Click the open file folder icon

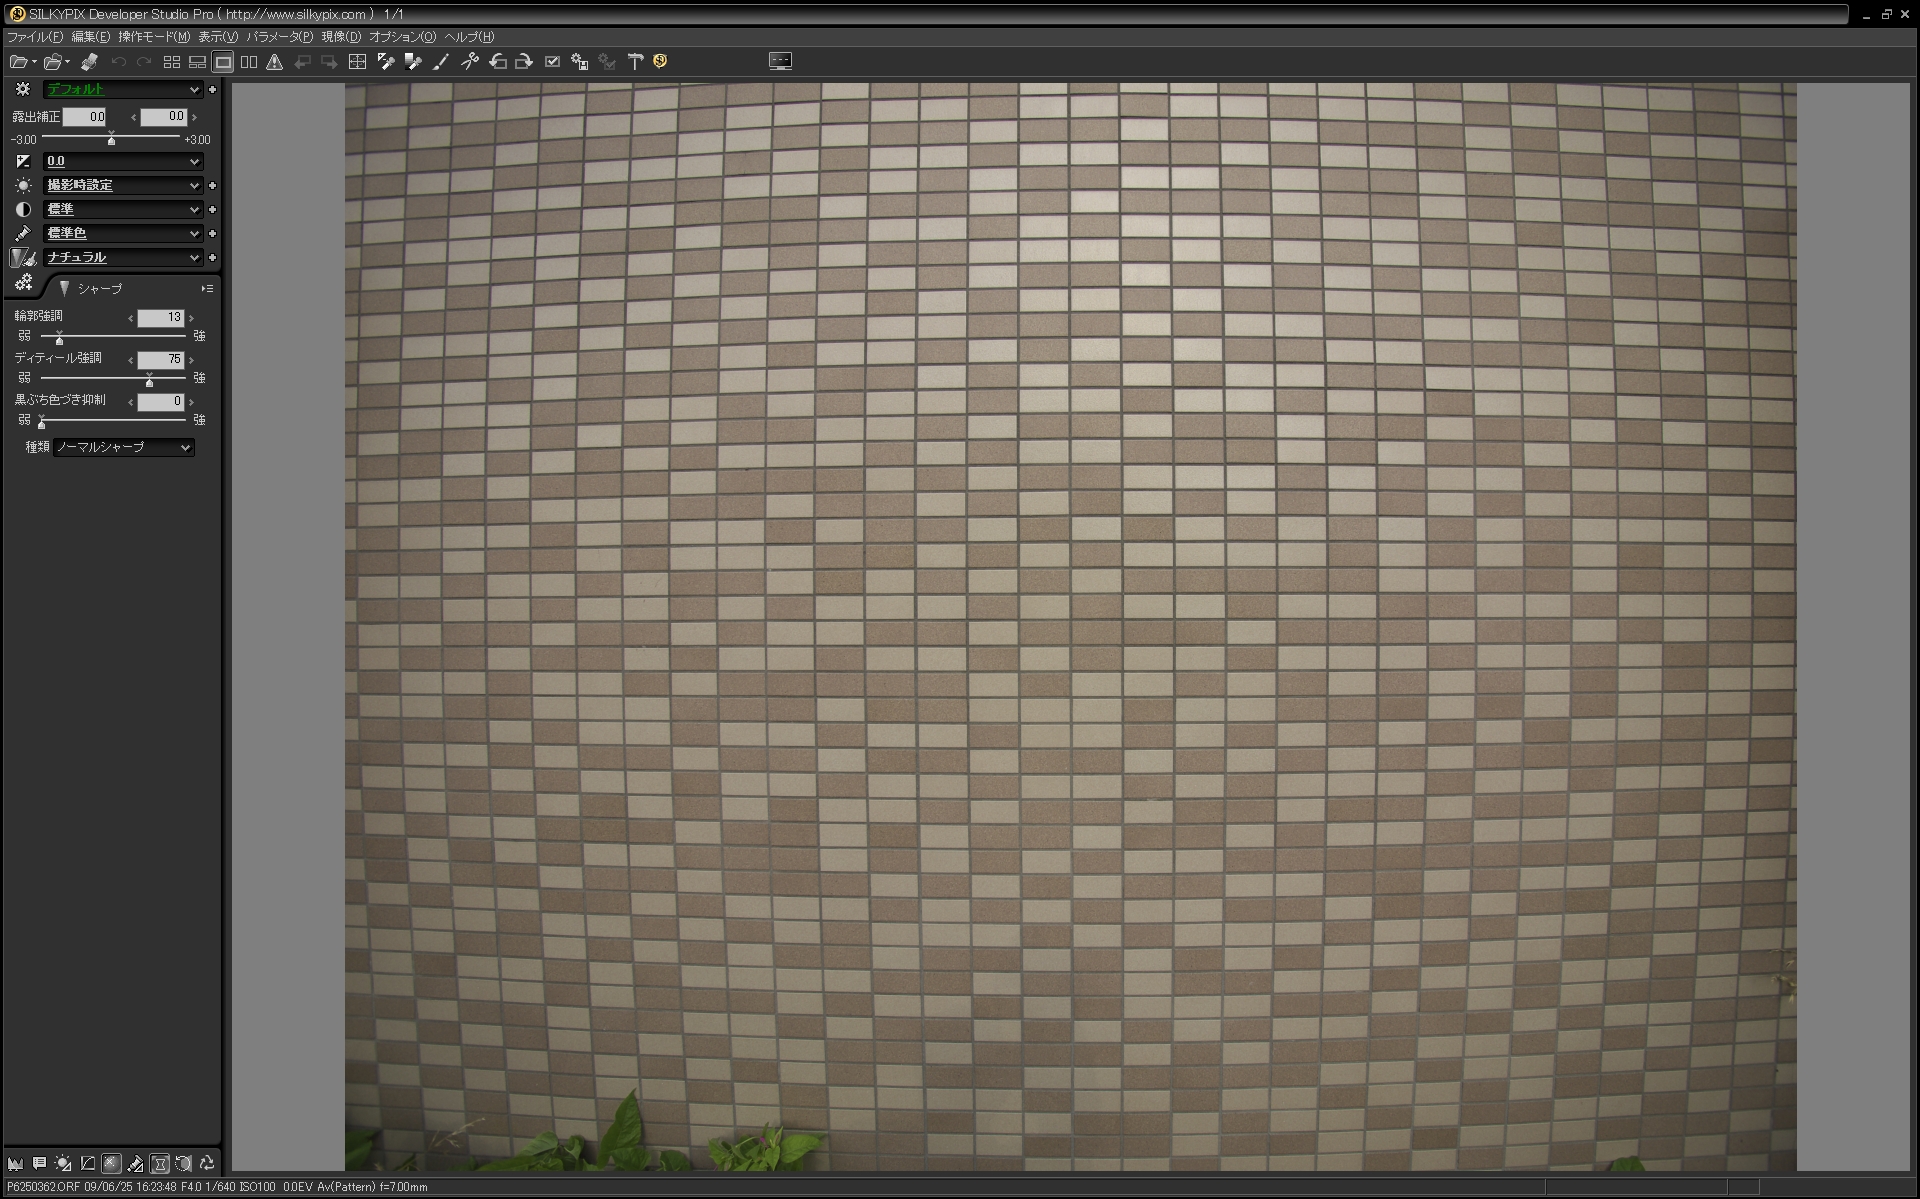(x=18, y=62)
